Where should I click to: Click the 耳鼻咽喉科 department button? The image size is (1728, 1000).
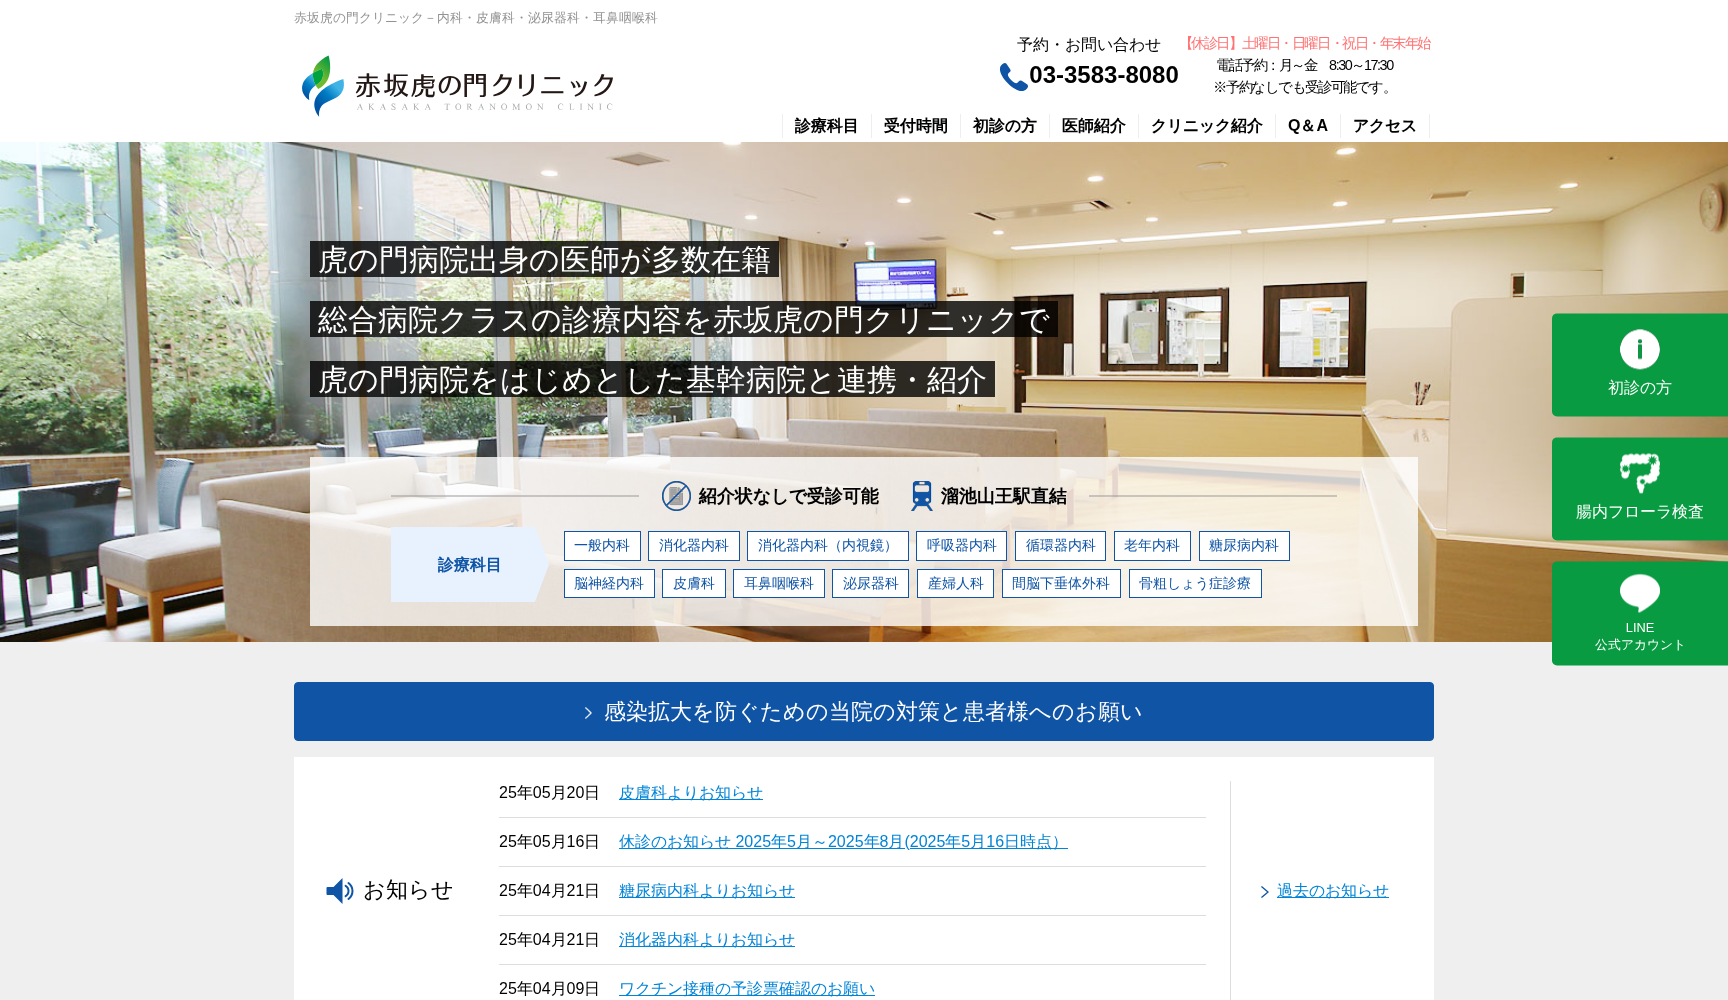(780, 582)
